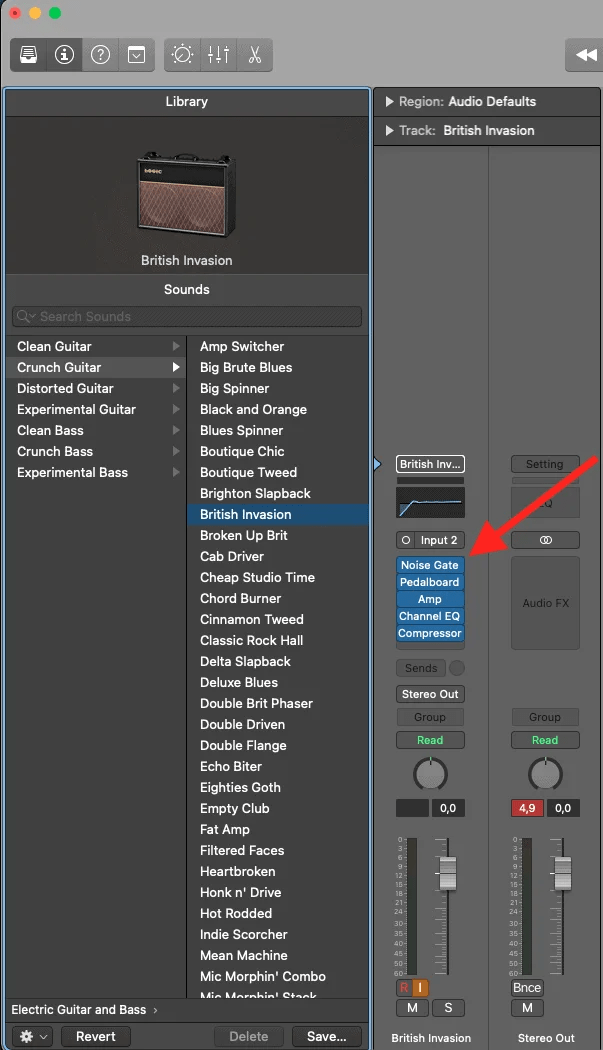
Task: Solo the British Invasion channel strip
Action: (448, 1008)
